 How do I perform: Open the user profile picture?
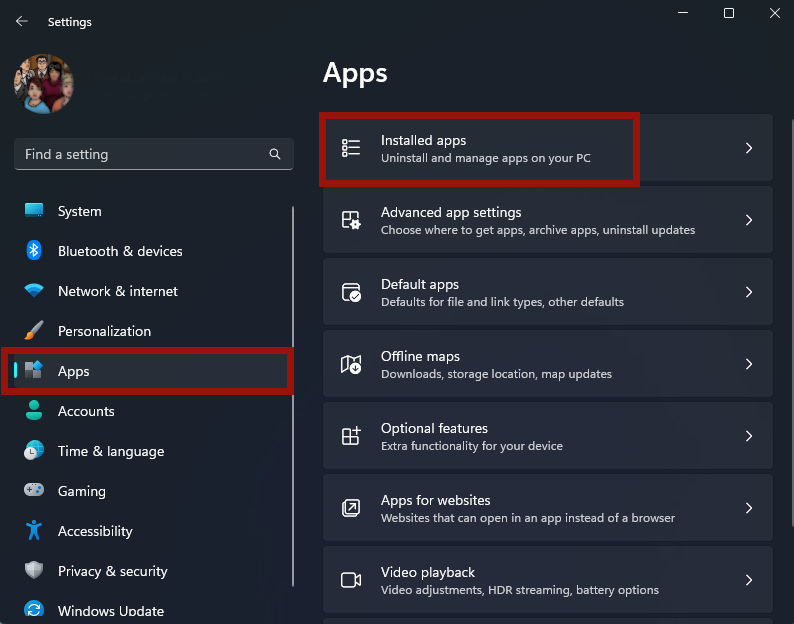(x=44, y=84)
